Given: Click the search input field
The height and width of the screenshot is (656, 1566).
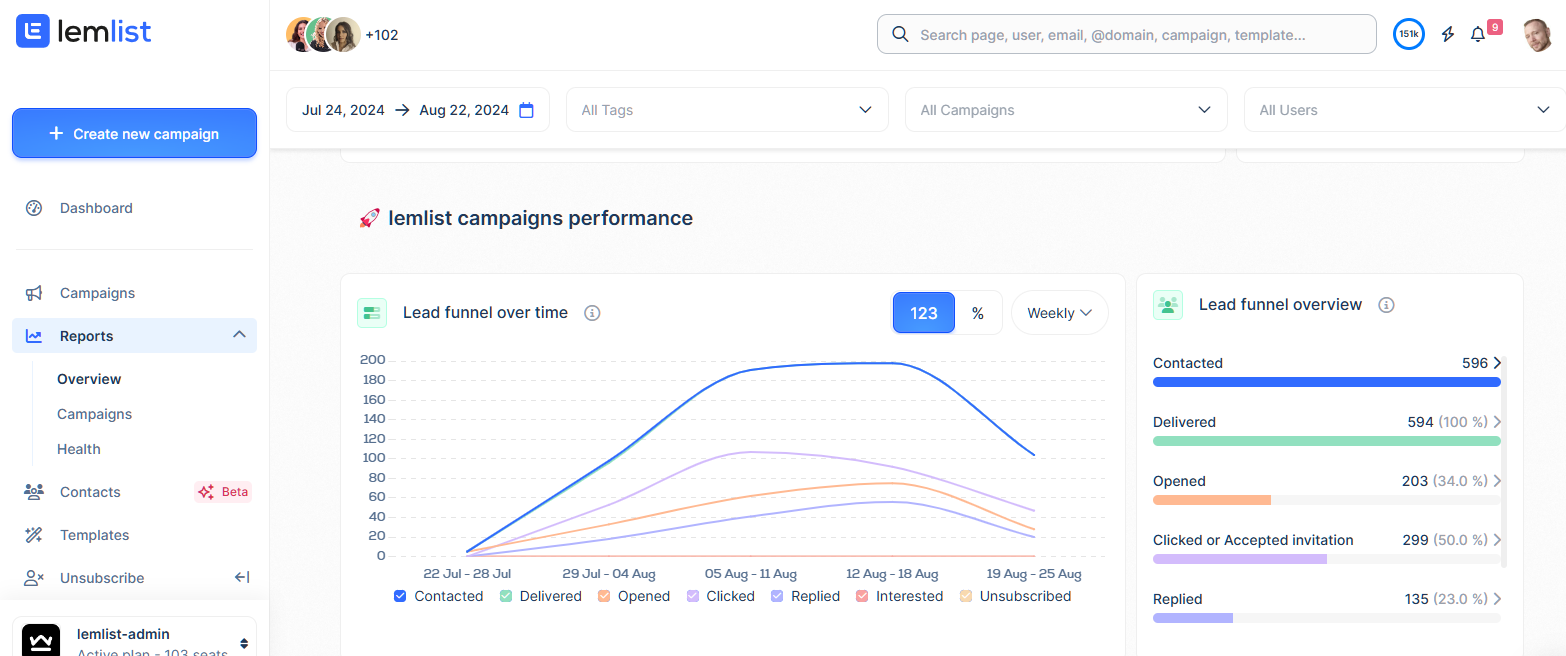Looking at the screenshot, I should click(x=1127, y=34).
